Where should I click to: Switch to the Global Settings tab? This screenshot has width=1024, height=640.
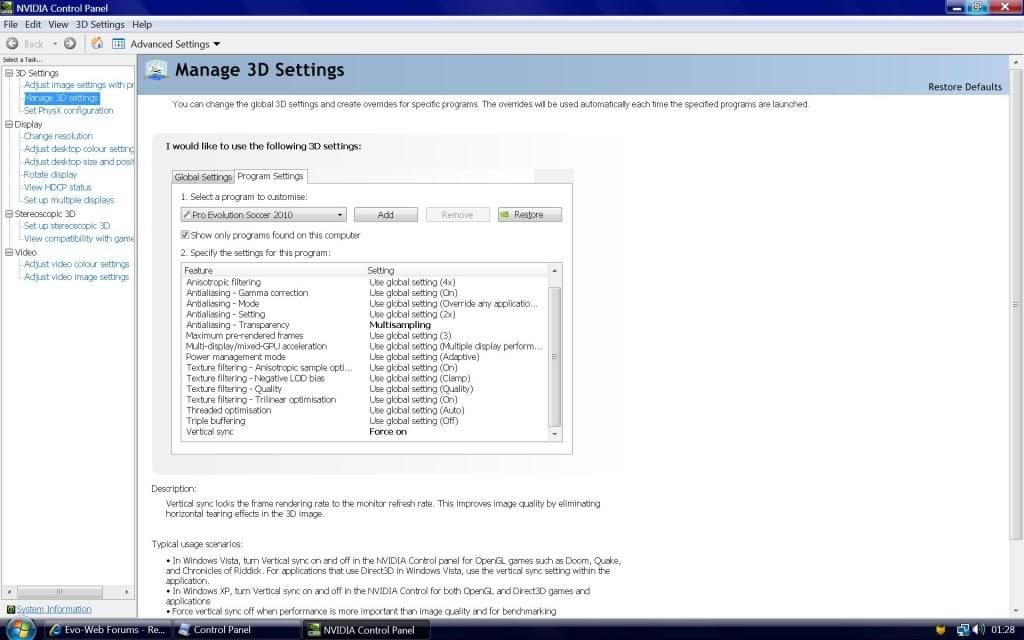point(203,177)
